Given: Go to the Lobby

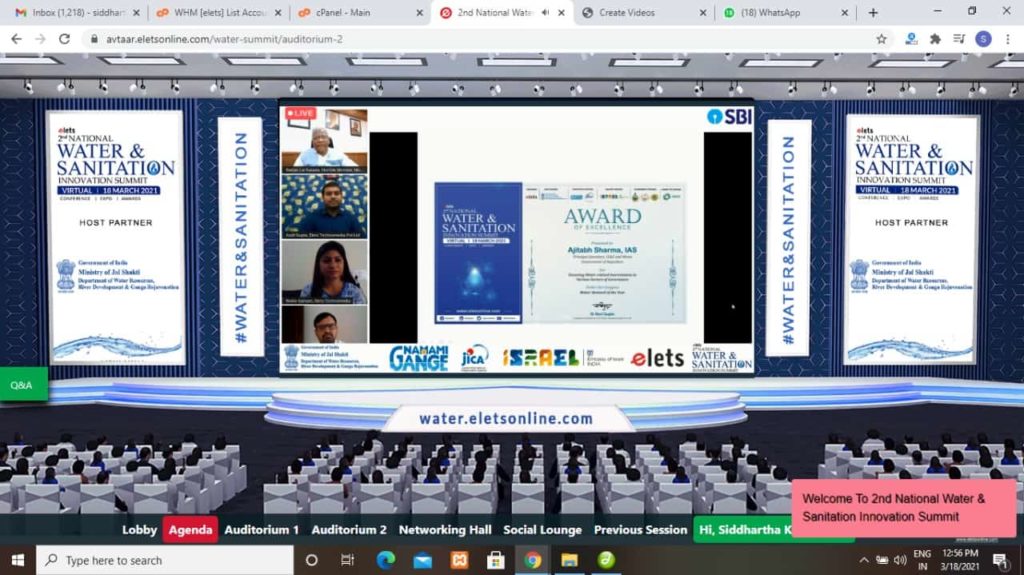Looking at the screenshot, I should pyautogui.click(x=139, y=530).
